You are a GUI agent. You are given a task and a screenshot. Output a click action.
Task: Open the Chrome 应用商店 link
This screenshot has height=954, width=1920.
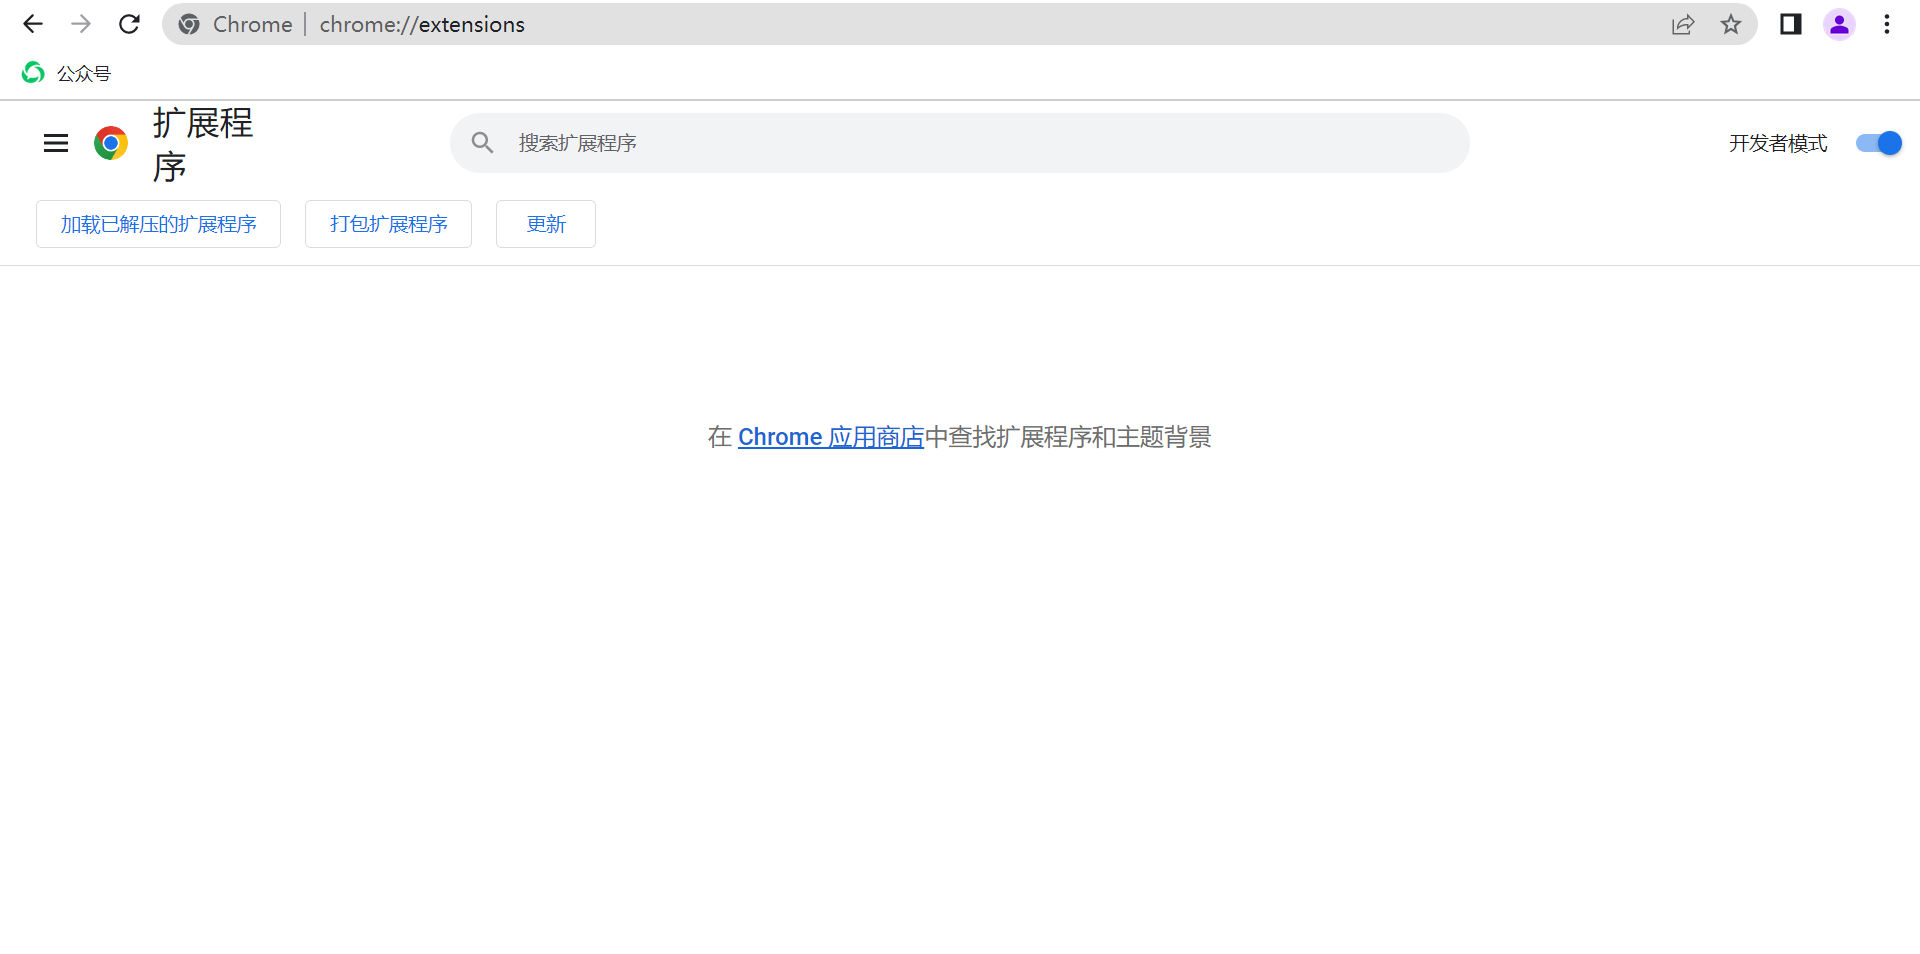pyautogui.click(x=830, y=437)
